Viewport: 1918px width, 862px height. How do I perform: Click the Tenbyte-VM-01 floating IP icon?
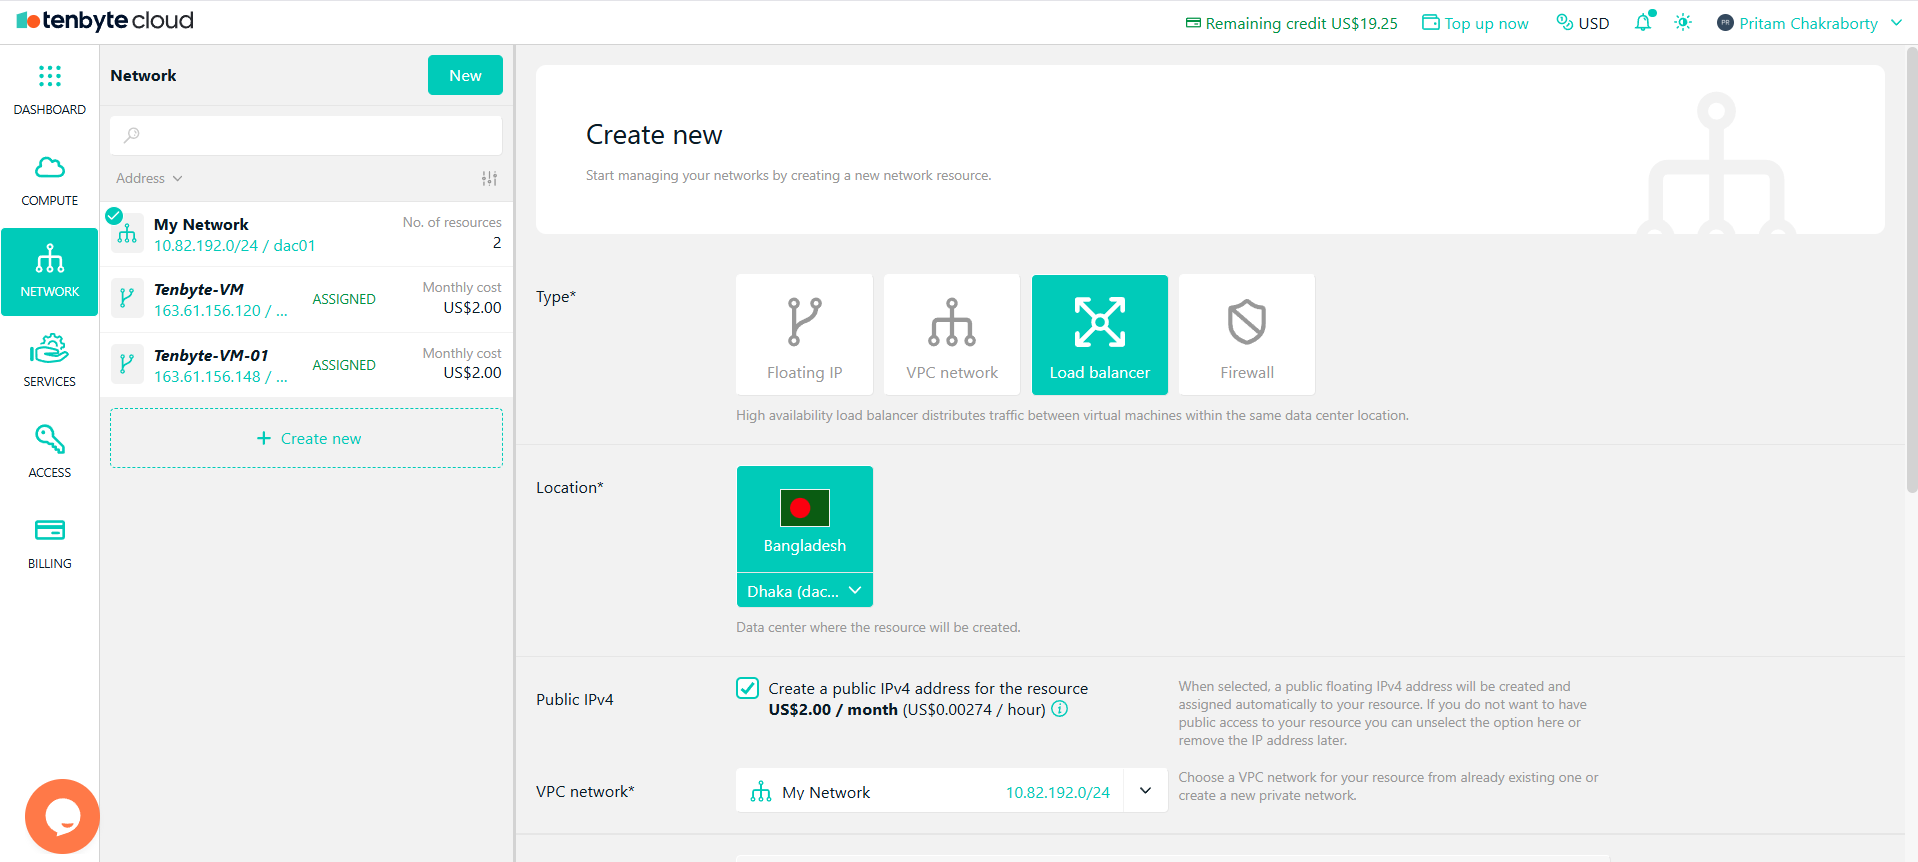pyautogui.click(x=127, y=364)
